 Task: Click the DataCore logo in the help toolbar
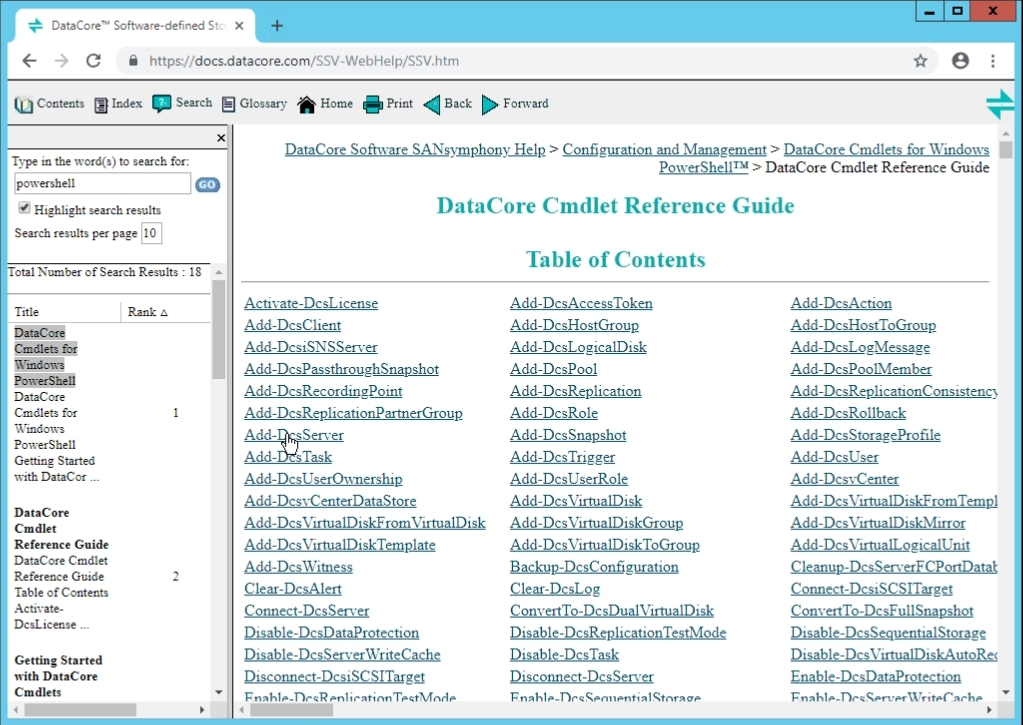1000,104
